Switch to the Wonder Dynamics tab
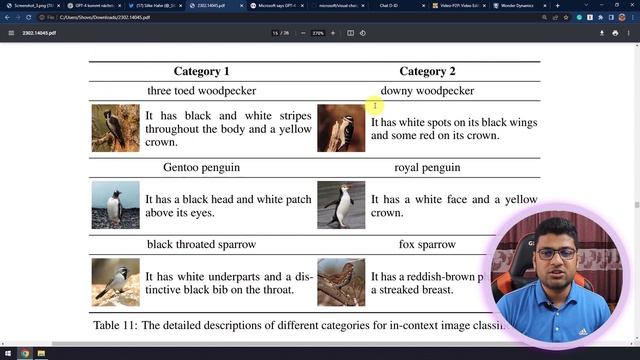 [x=519, y=6]
